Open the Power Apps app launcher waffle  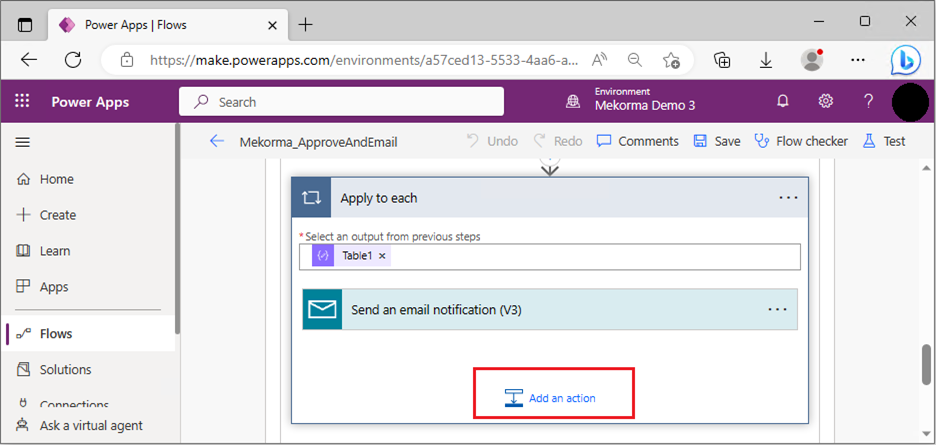22,101
